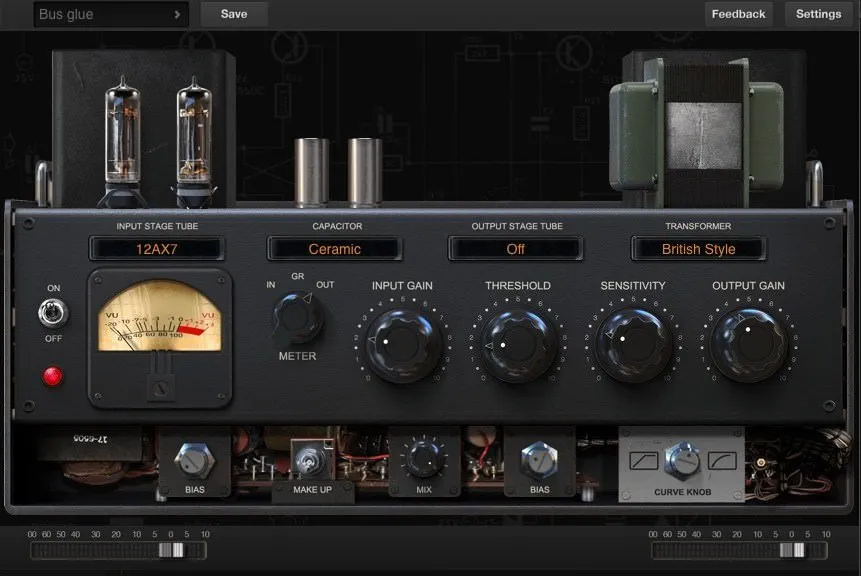The width and height of the screenshot is (861, 576).
Task: Click the OFF label below power switch
Action: (53, 338)
